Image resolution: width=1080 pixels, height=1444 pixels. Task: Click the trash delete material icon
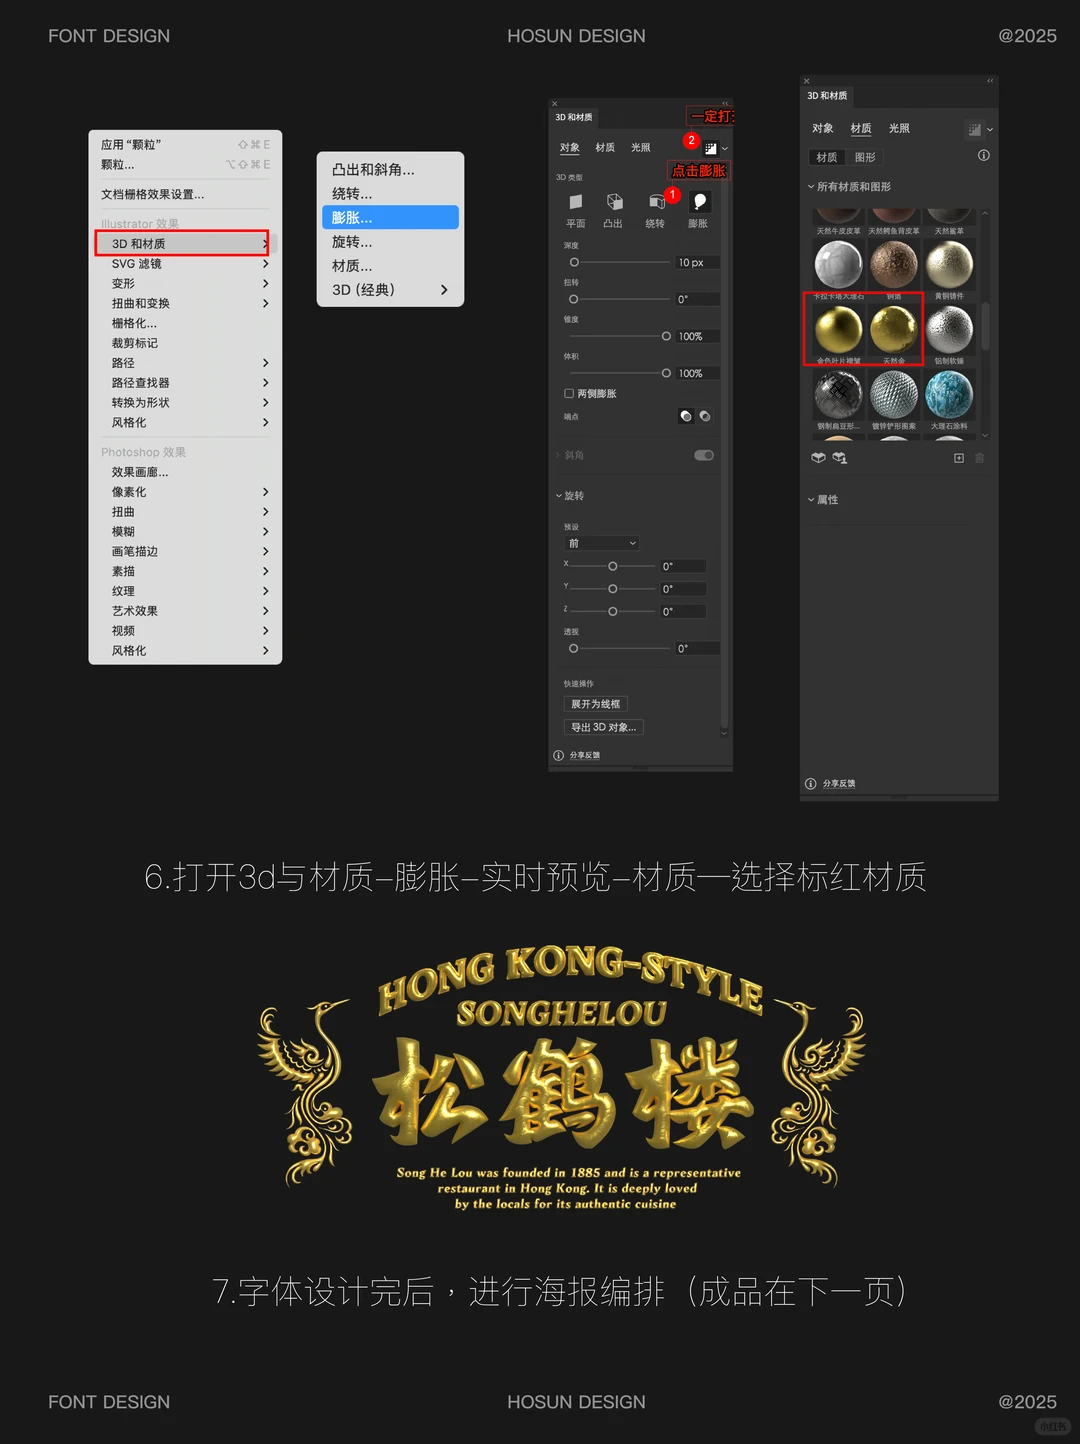click(x=980, y=458)
